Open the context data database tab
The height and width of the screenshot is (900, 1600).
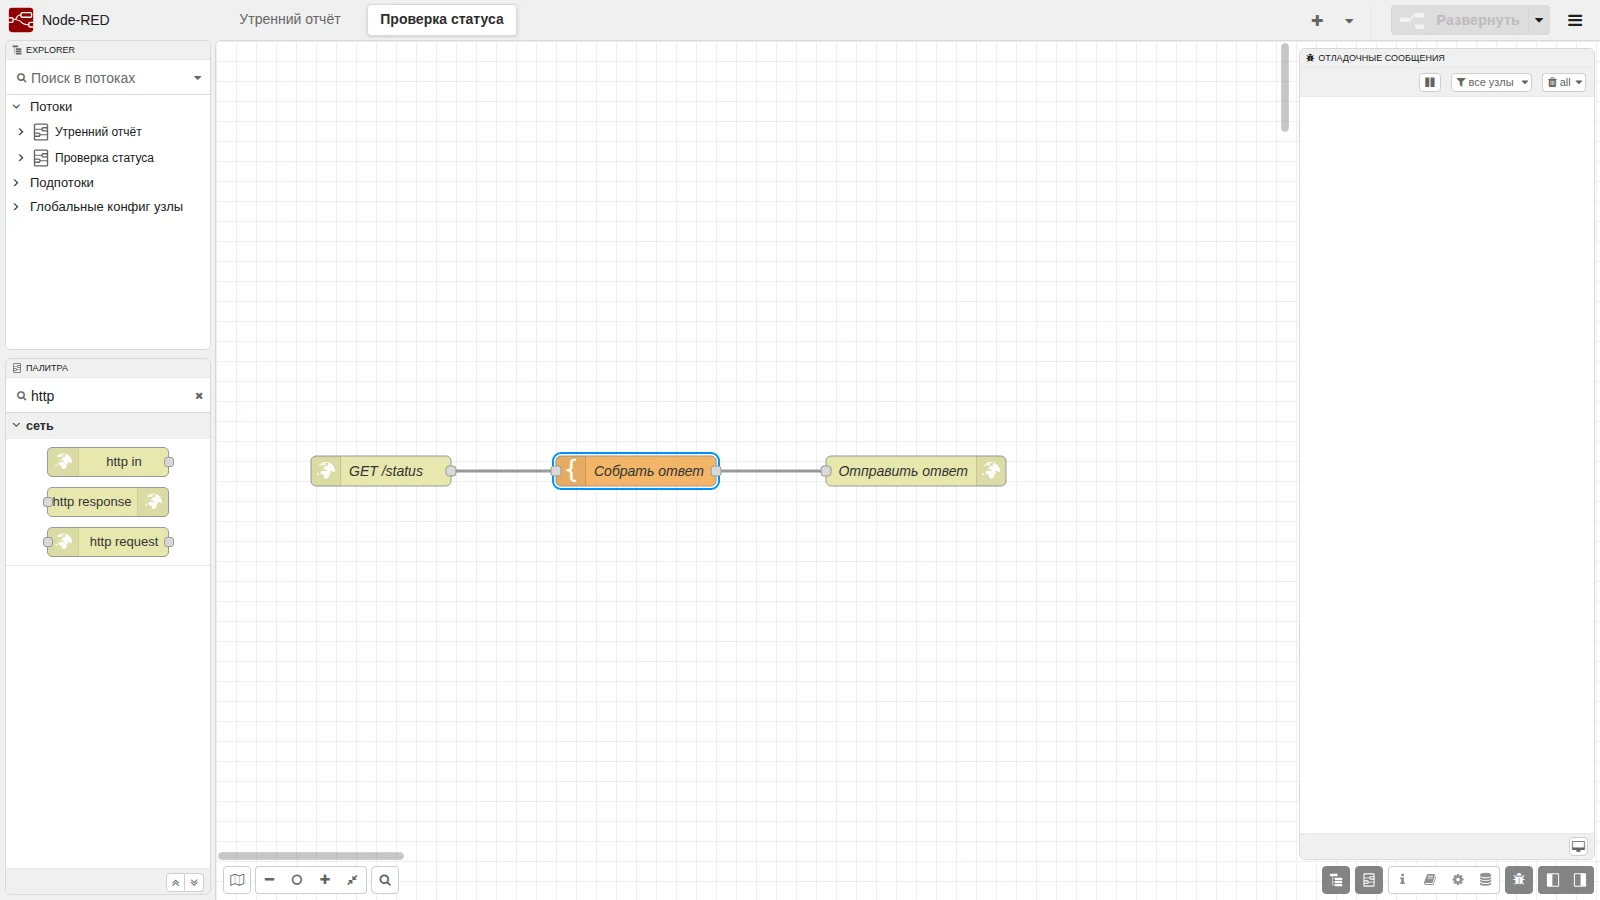[1486, 880]
